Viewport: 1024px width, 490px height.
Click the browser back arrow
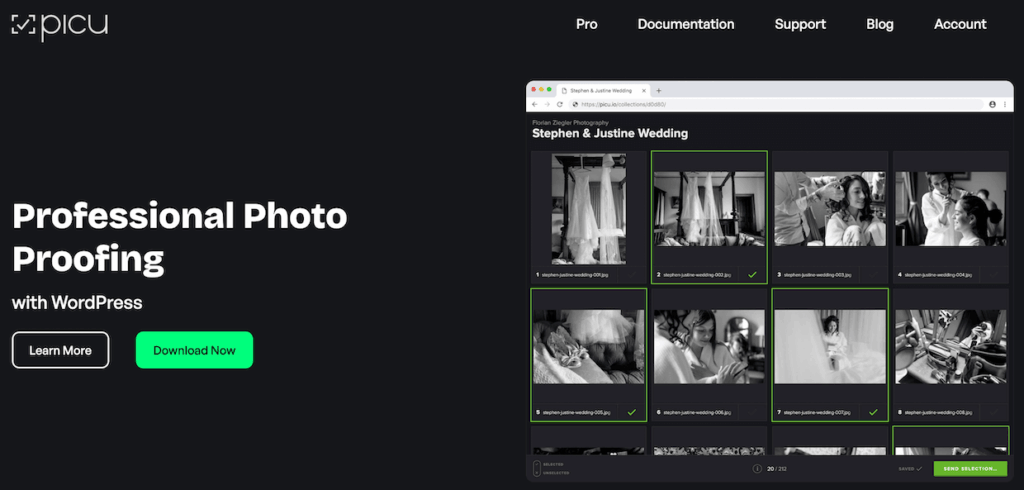(x=535, y=104)
